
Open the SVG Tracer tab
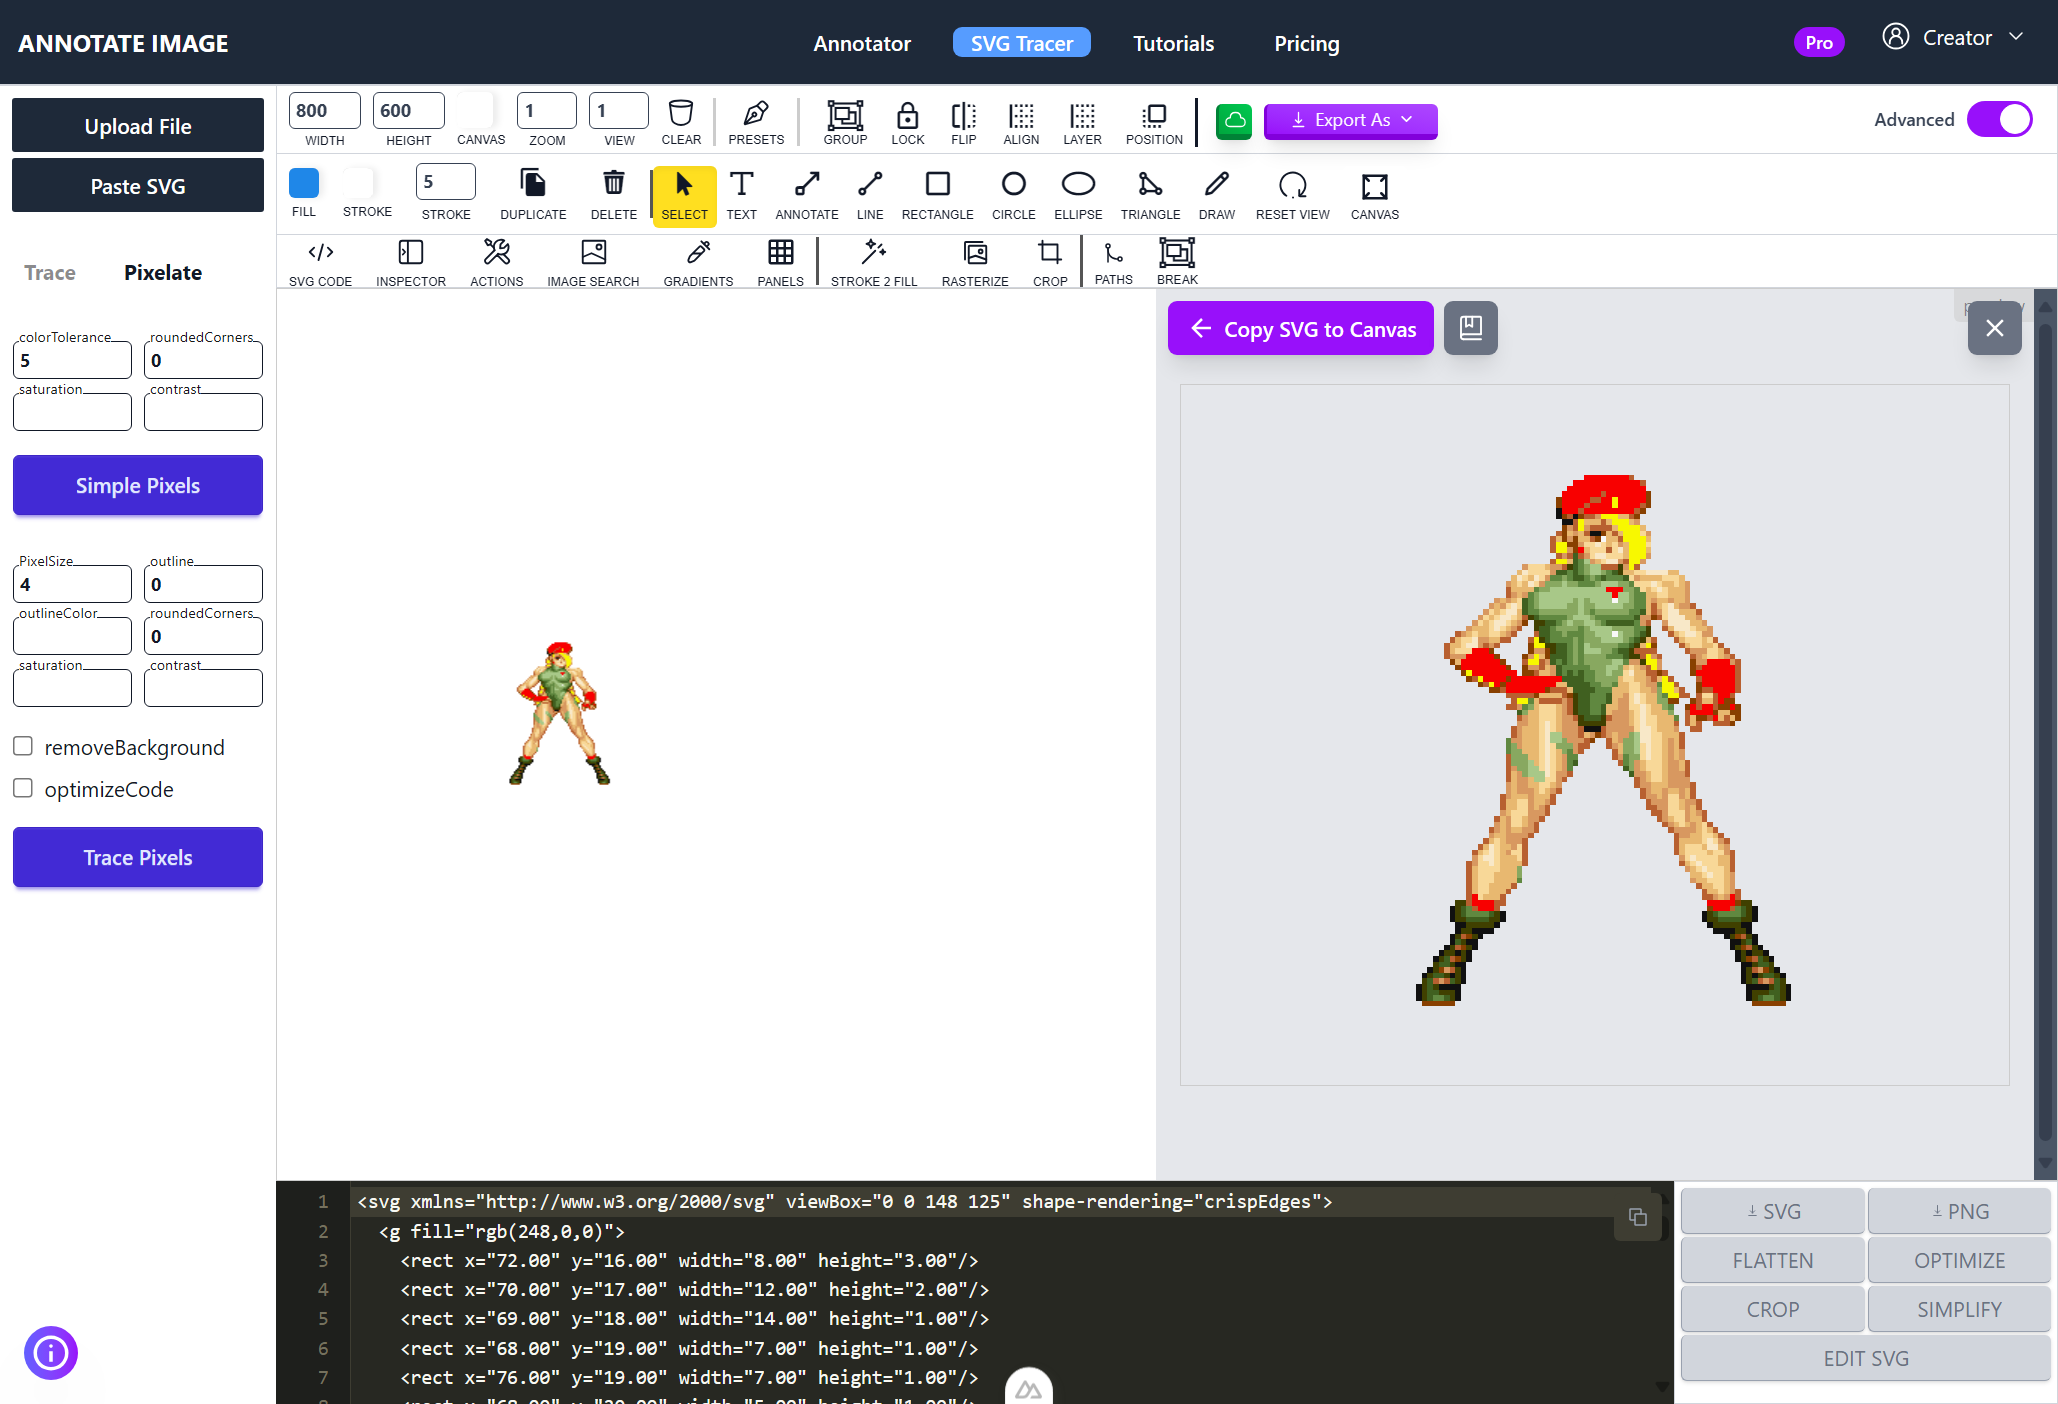coord(1021,43)
